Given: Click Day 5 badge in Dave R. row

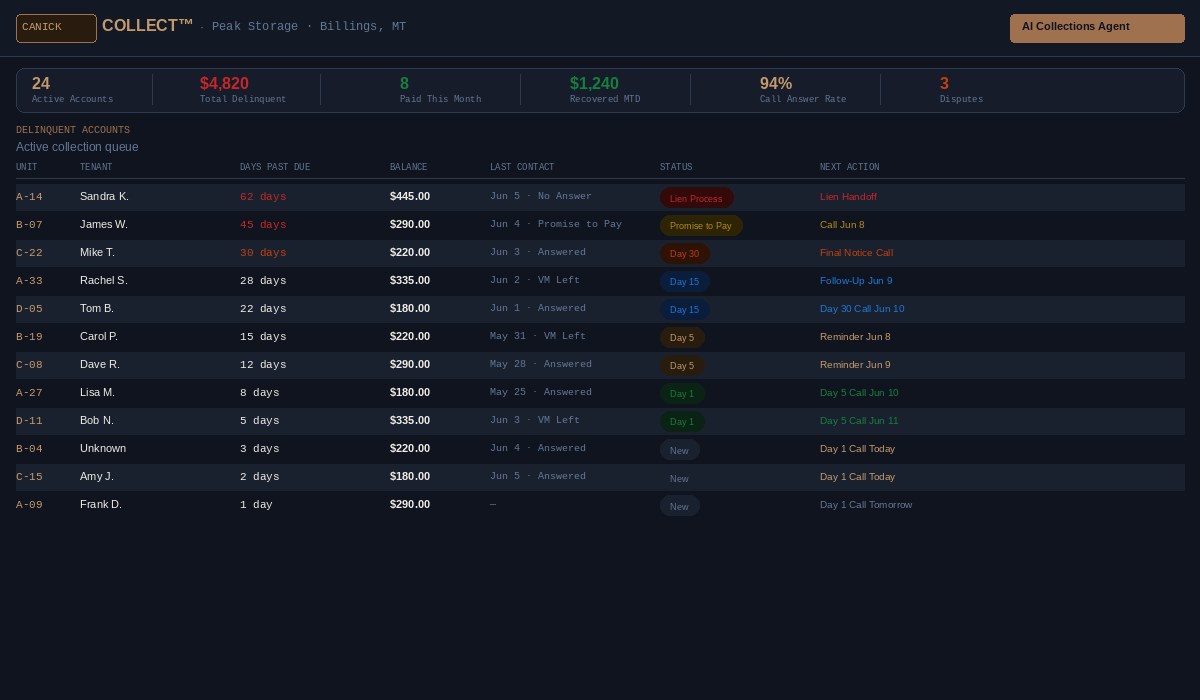Looking at the screenshot, I should coord(682,366).
